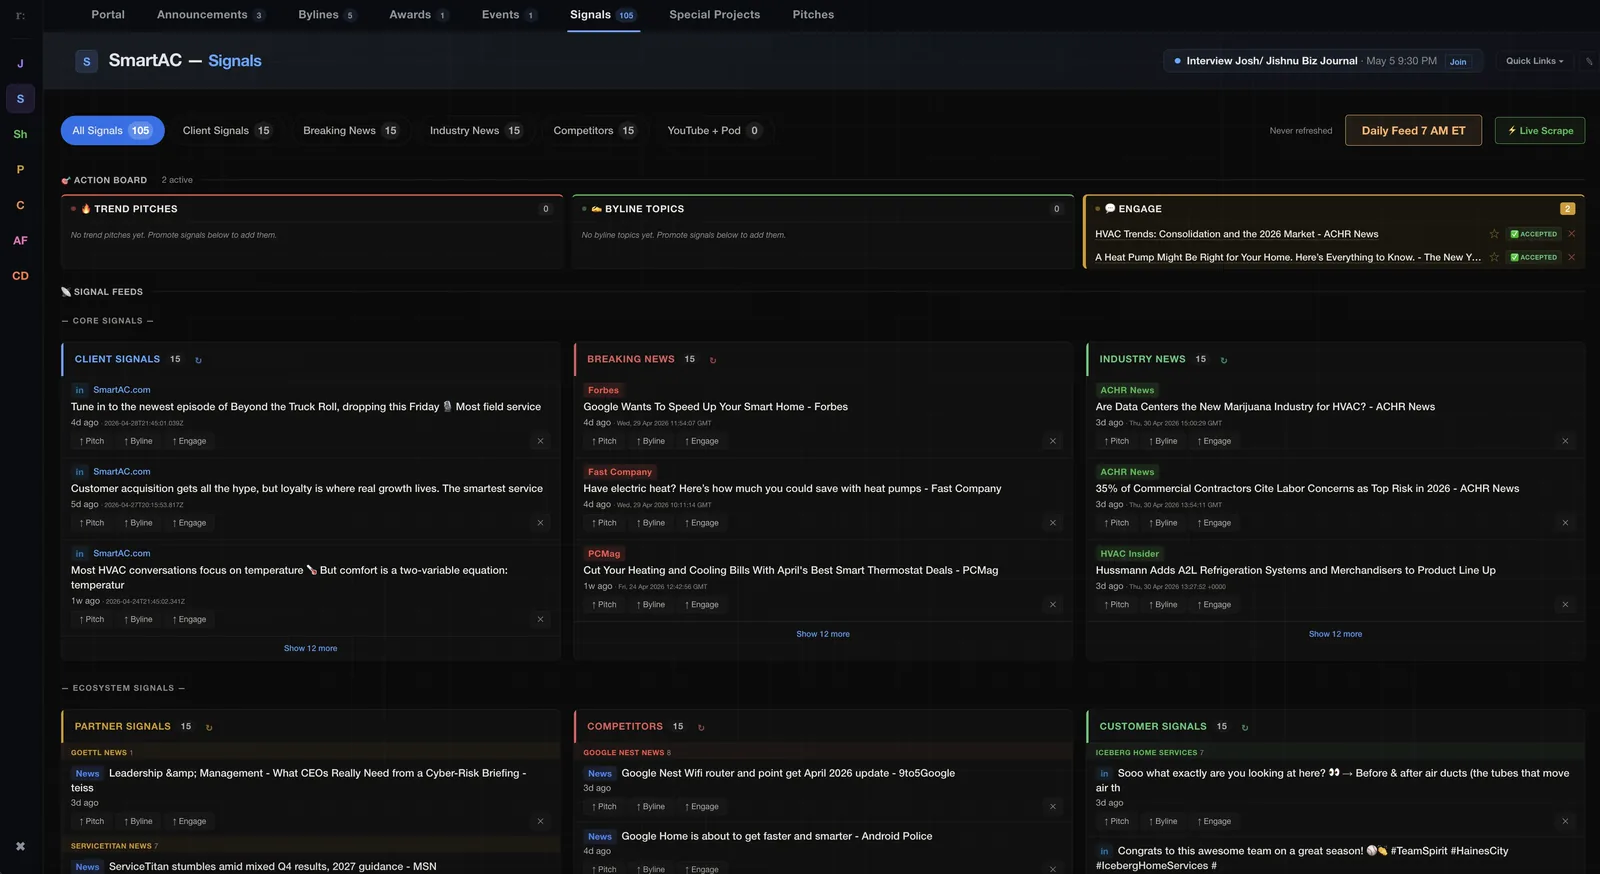Toggle Accepted status on HVAC Trends item

[x=1533, y=234]
